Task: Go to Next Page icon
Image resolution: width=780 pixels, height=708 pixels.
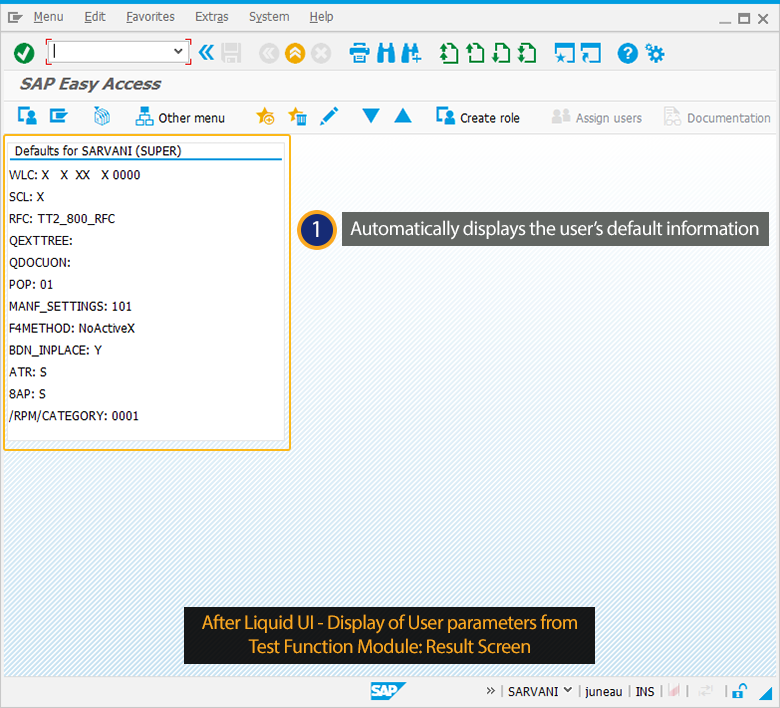Action: (501, 53)
